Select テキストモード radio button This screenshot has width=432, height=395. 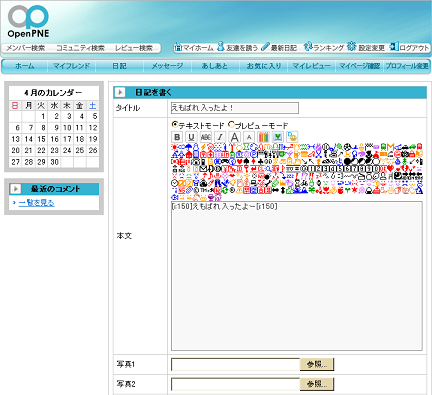pyautogui.click(x=174, y=125)
